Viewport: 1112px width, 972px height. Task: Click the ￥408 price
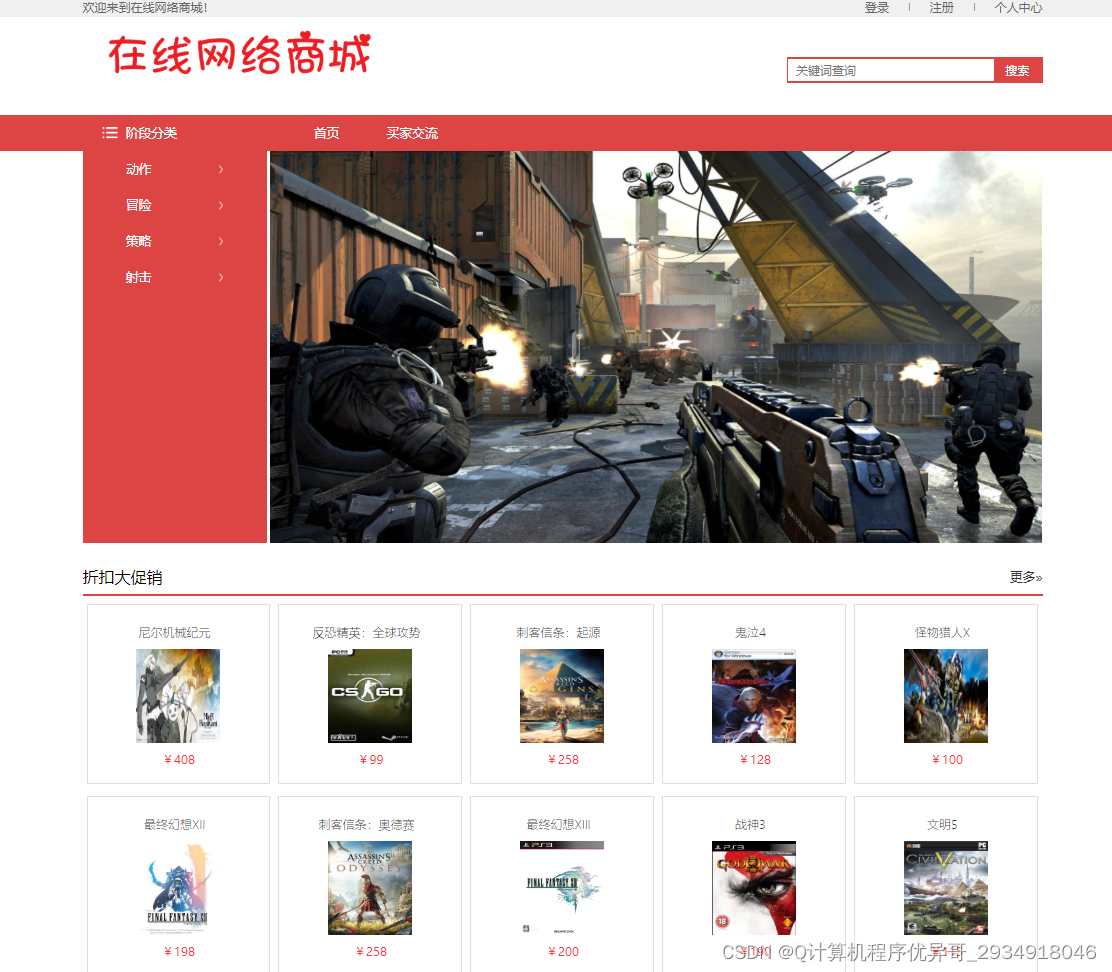(x=179, y=759)
